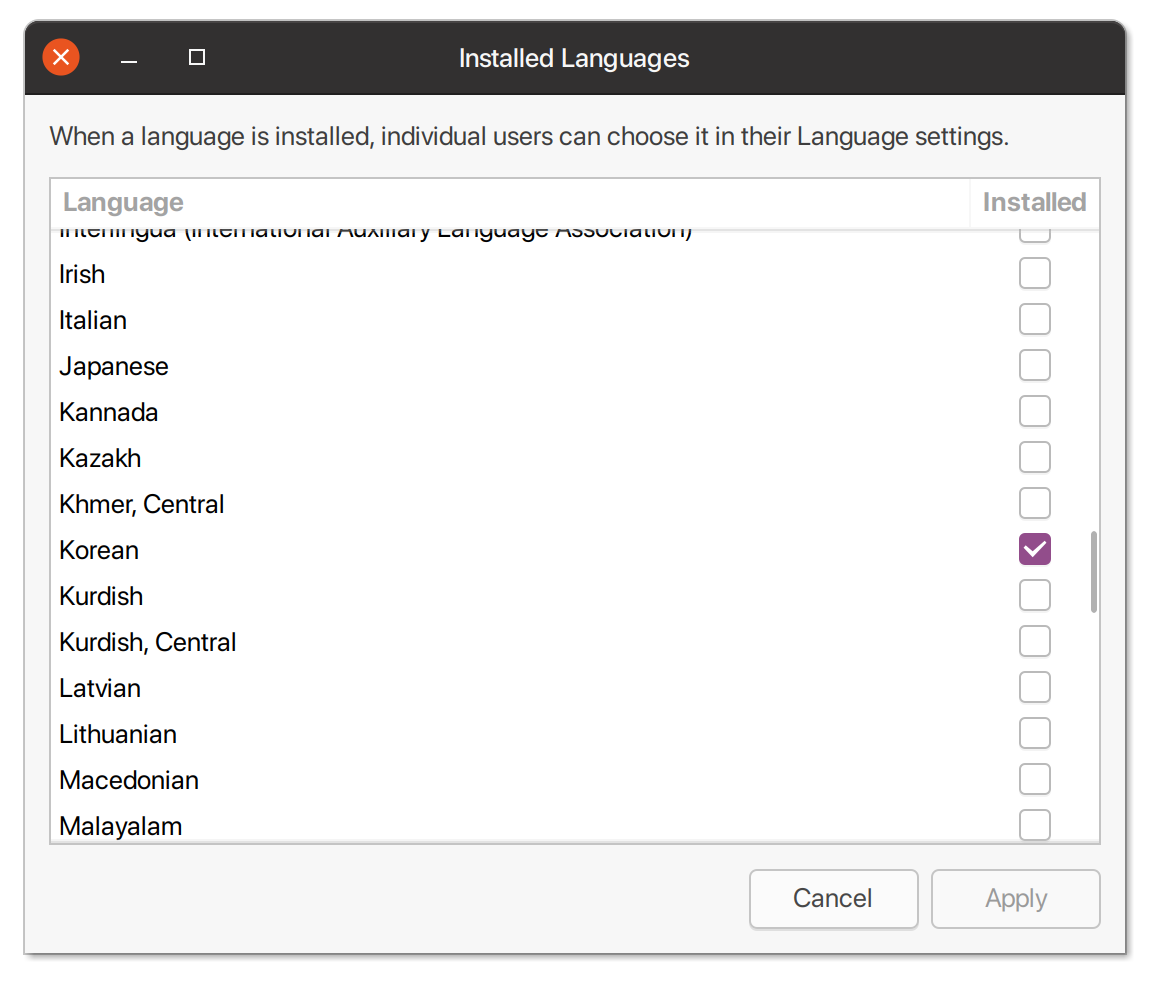Maximize the Installed Languages window
This screenshot has width=1154, height=982.
[197, 58]
